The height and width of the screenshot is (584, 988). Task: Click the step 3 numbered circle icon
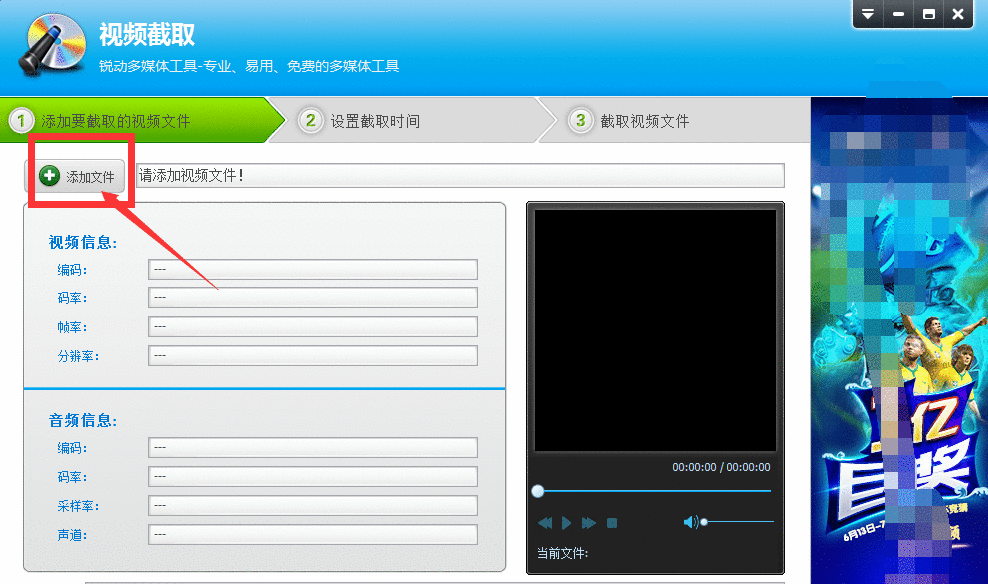pyautogui.click(x=580, y=119)
